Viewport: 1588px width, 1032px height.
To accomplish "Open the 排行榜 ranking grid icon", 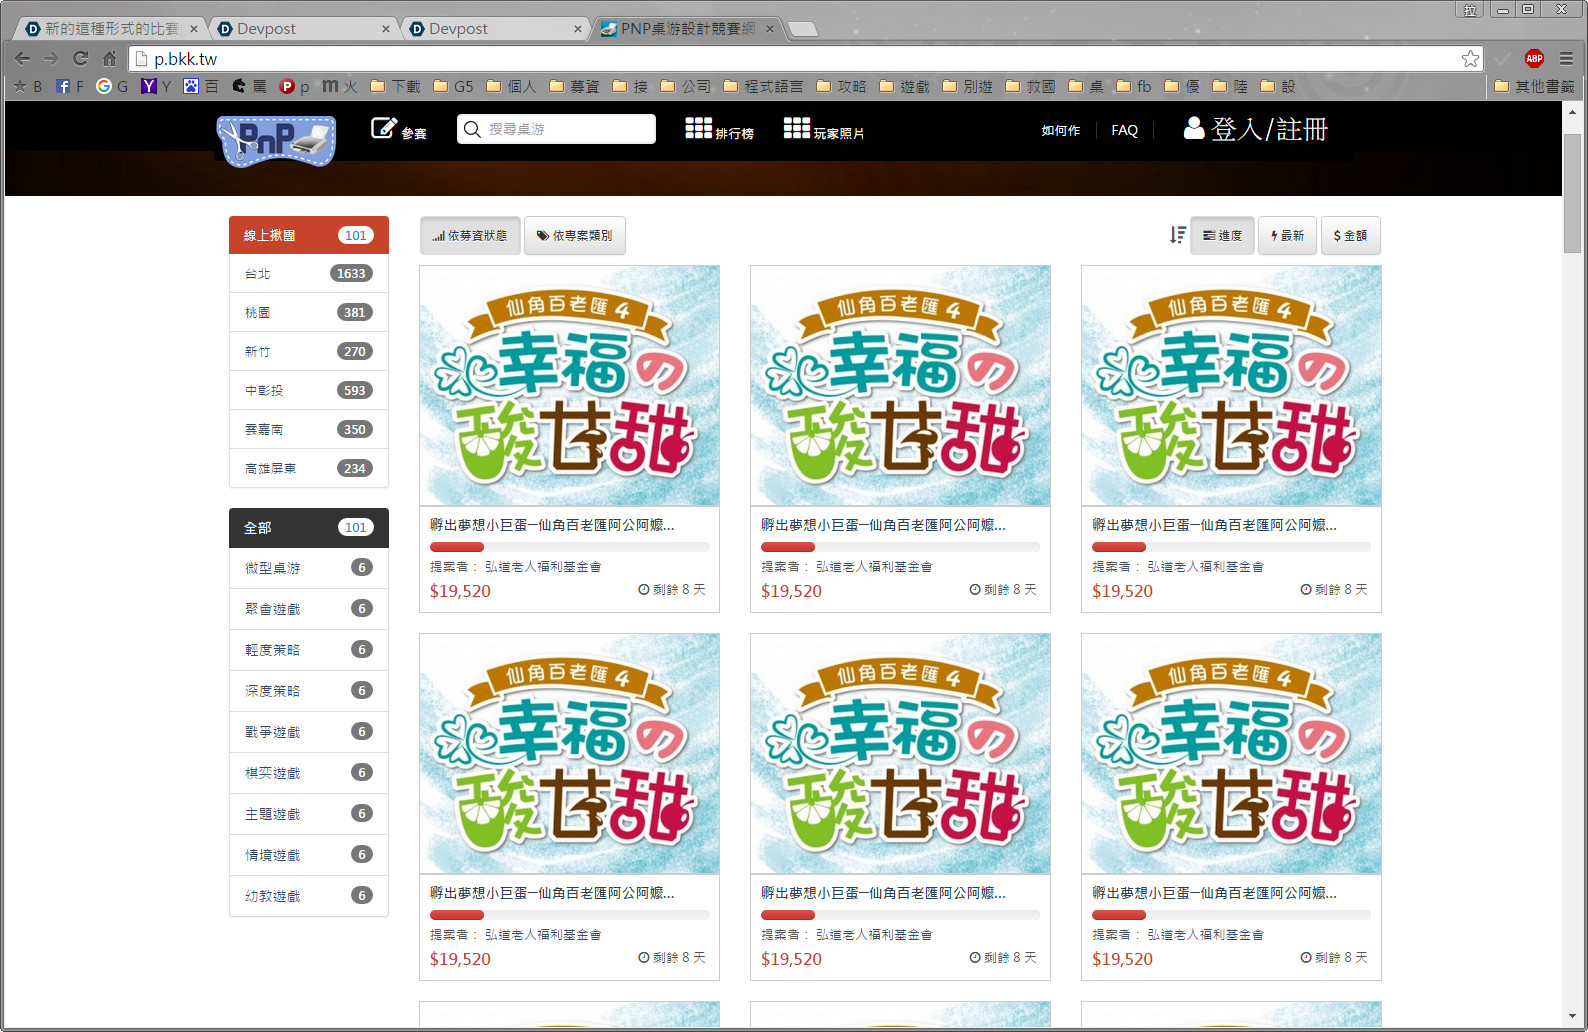I will click(x=698, y=128).
